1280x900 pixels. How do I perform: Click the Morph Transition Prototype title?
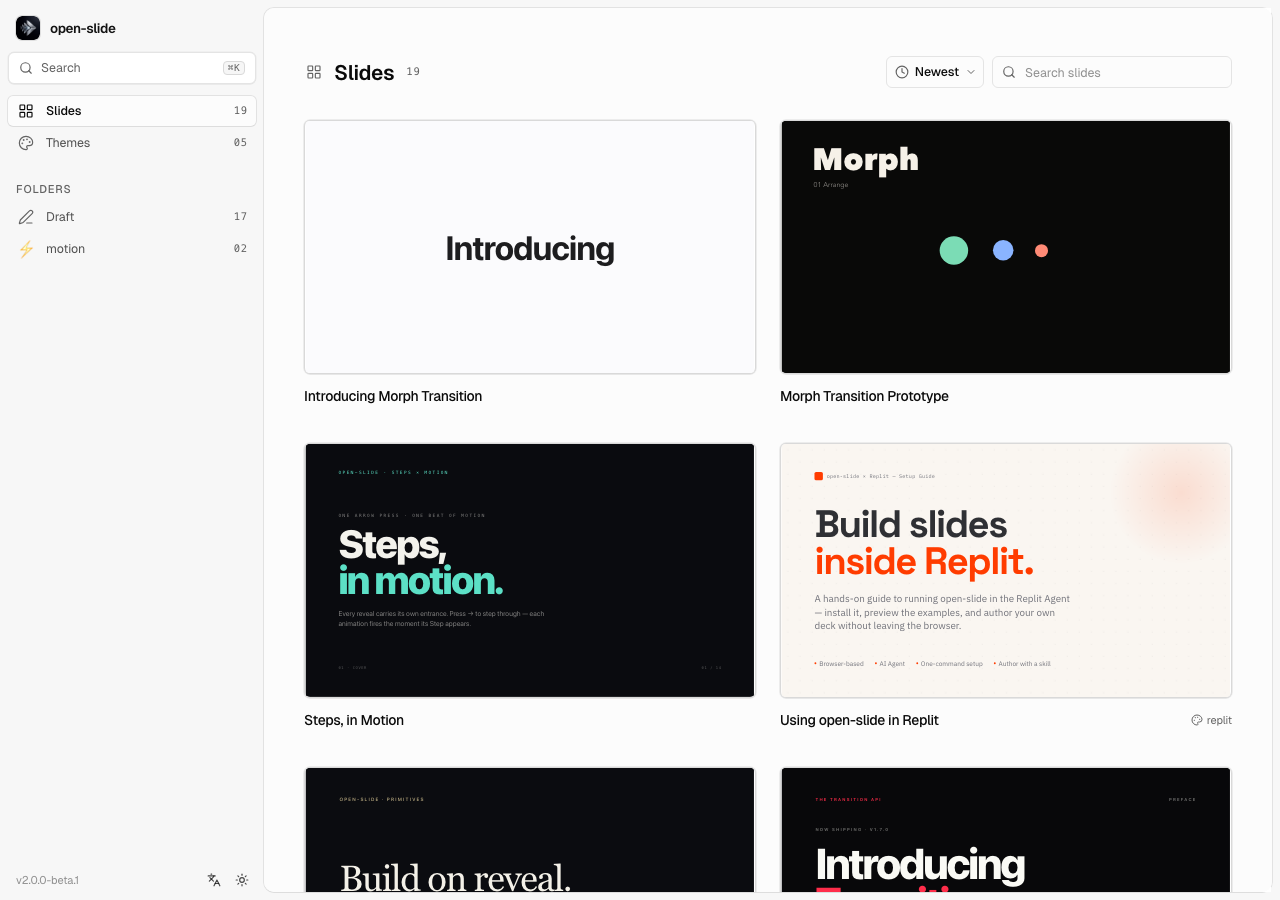[864, 396]
